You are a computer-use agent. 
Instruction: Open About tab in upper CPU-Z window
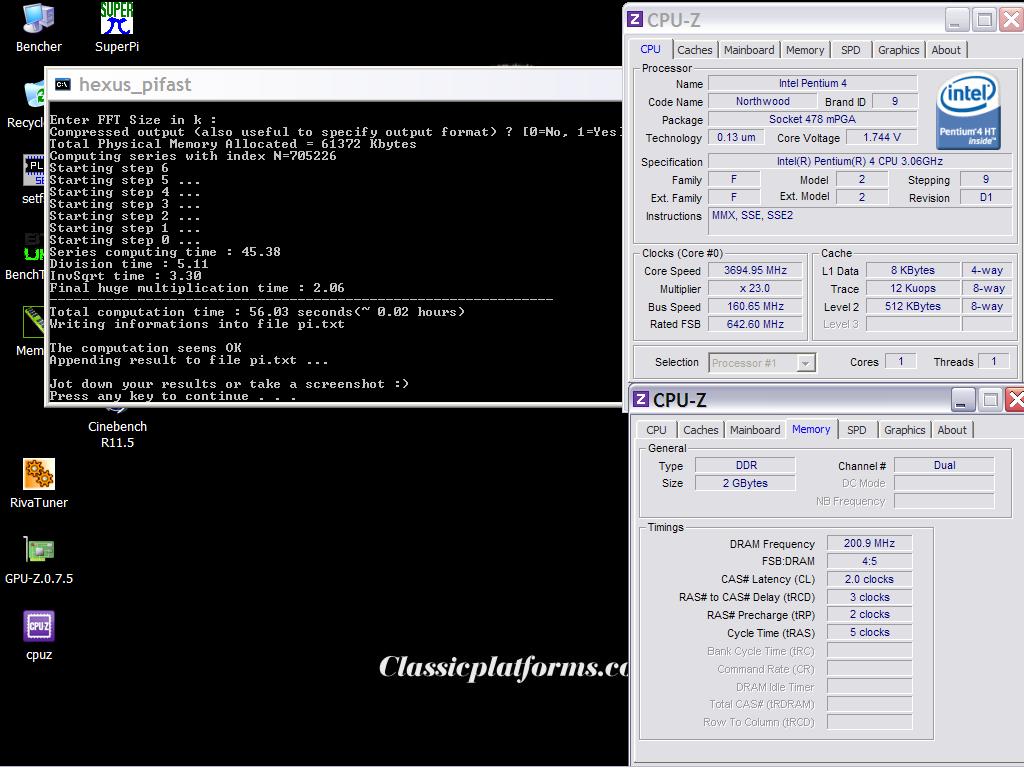pos(946,50)
